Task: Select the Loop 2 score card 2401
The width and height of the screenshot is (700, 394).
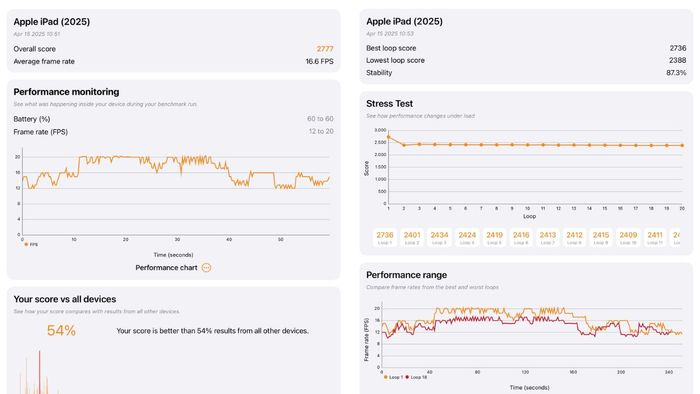Action: pyautogui.click(x=412, y=237)
